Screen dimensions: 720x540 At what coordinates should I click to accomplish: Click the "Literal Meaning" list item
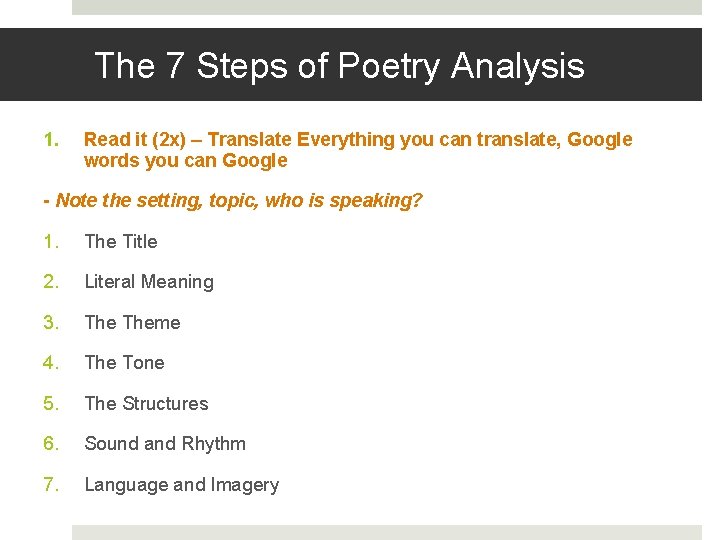(149, 282)
